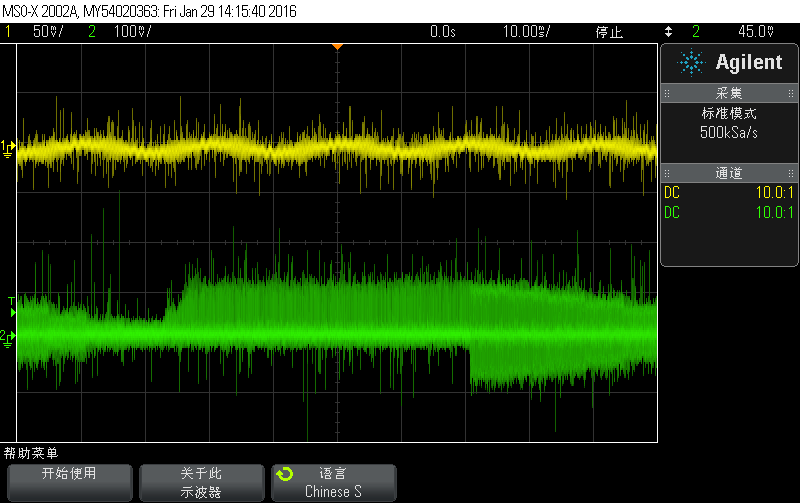Click the yellow 10.0:1 probe ratio
The width and height of the screenshot is (800, 503).
pos(774,193)
